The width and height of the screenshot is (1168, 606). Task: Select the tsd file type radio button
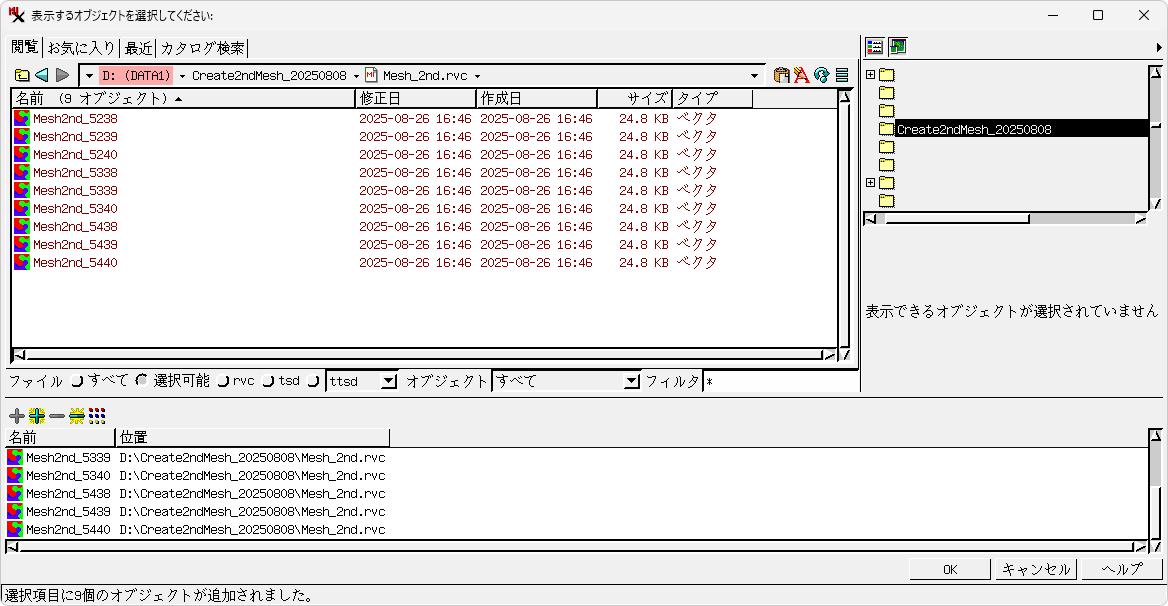click(x=268, y=381)
